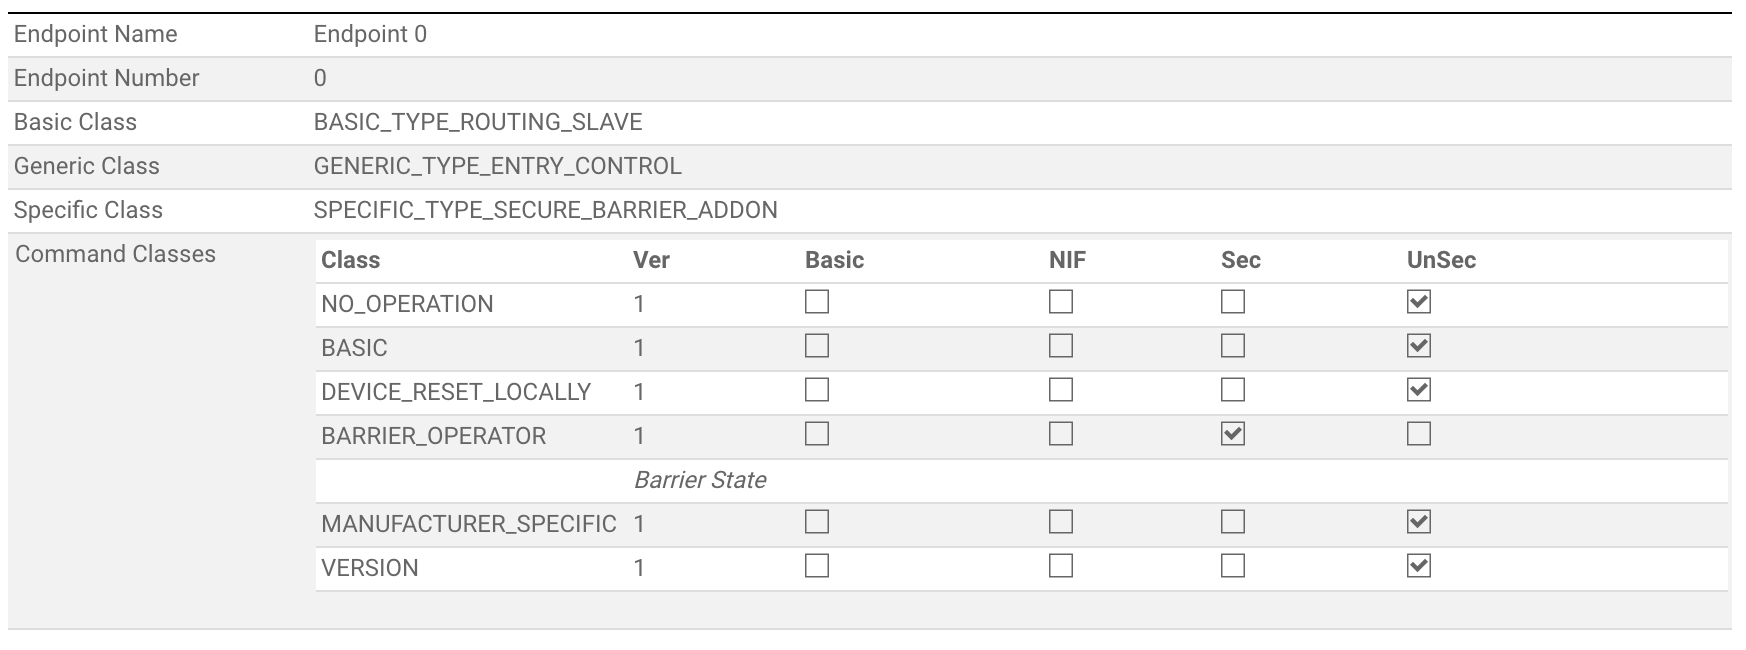Uncheck Sec for BARRIER_OPERATOR

tap(1233, 434)
